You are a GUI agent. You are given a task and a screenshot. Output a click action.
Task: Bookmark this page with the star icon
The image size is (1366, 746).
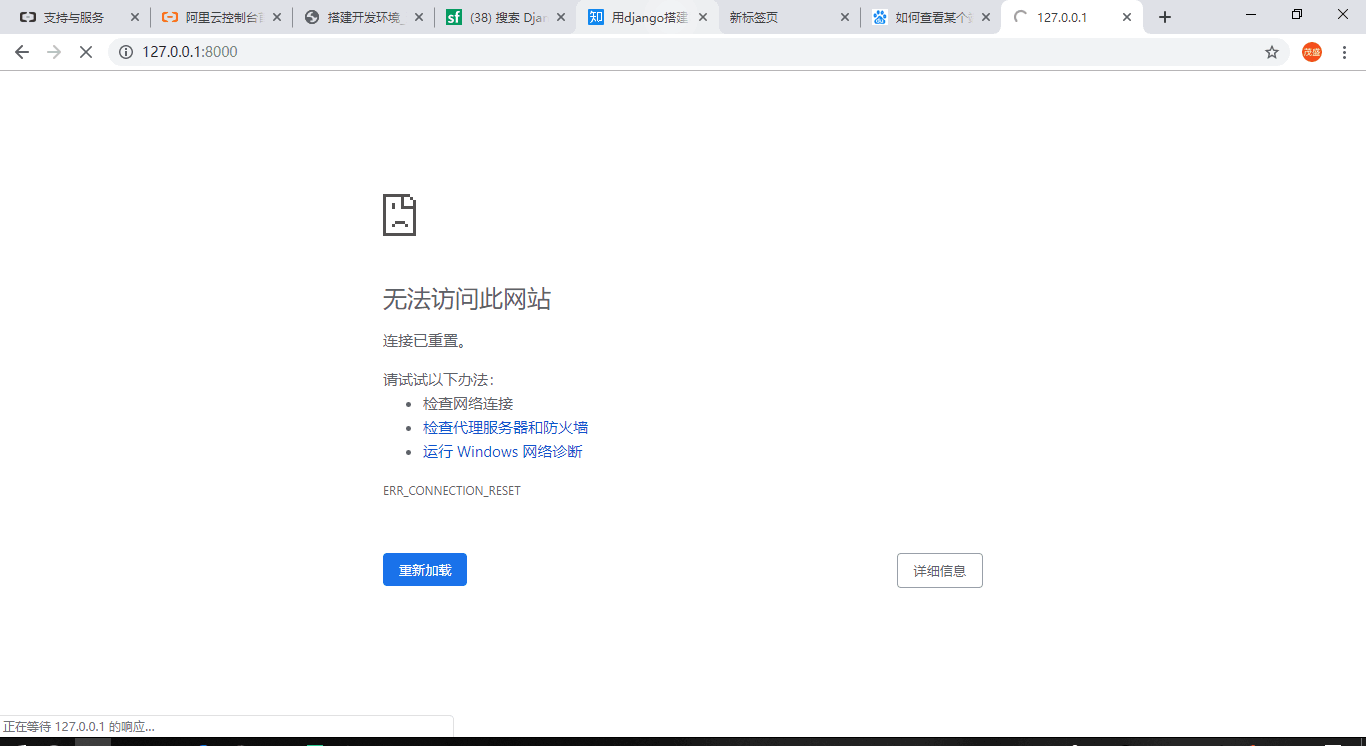tap(1271, 51)
